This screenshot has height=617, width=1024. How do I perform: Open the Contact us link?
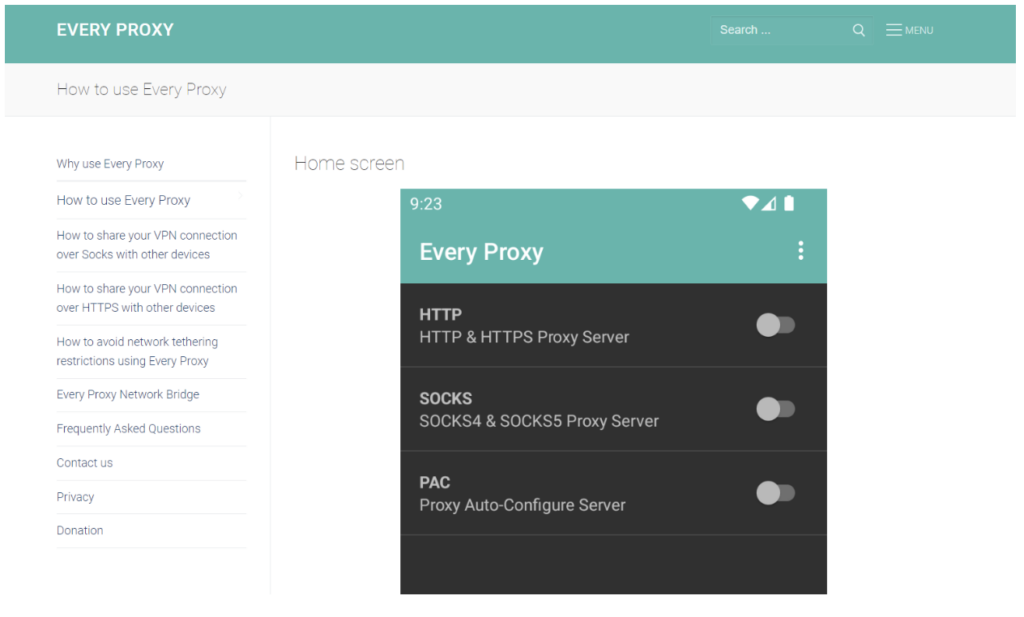pyautogui.click(x=84, y=463)
